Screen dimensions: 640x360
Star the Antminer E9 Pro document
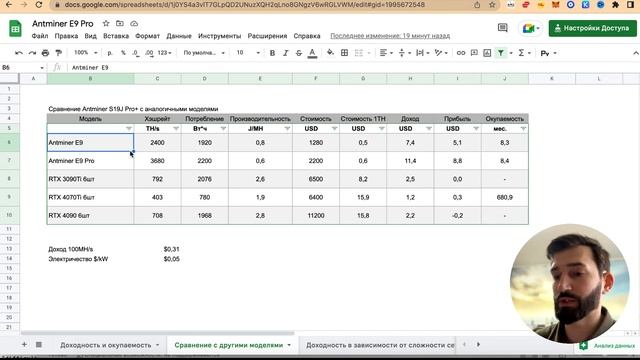[106, 24]
